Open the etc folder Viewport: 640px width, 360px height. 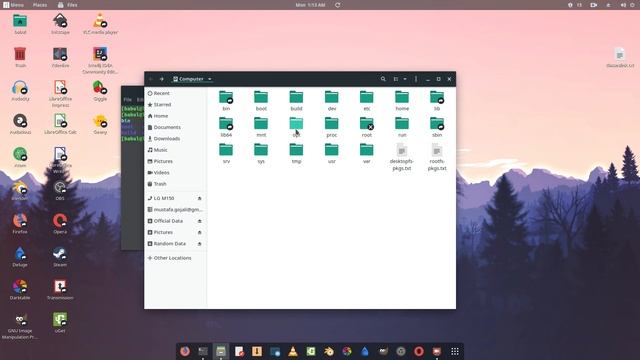[367, 101]
